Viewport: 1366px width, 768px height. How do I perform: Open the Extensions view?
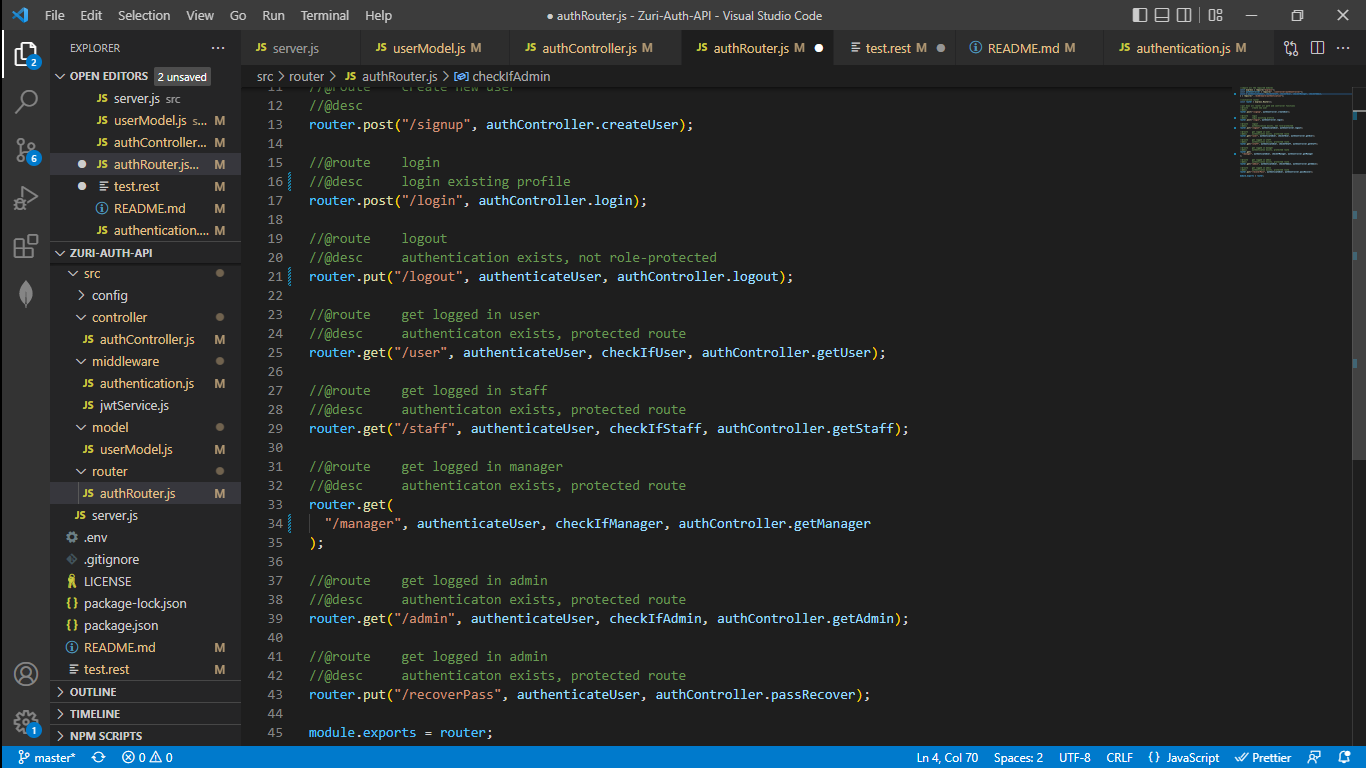(25, 244)
